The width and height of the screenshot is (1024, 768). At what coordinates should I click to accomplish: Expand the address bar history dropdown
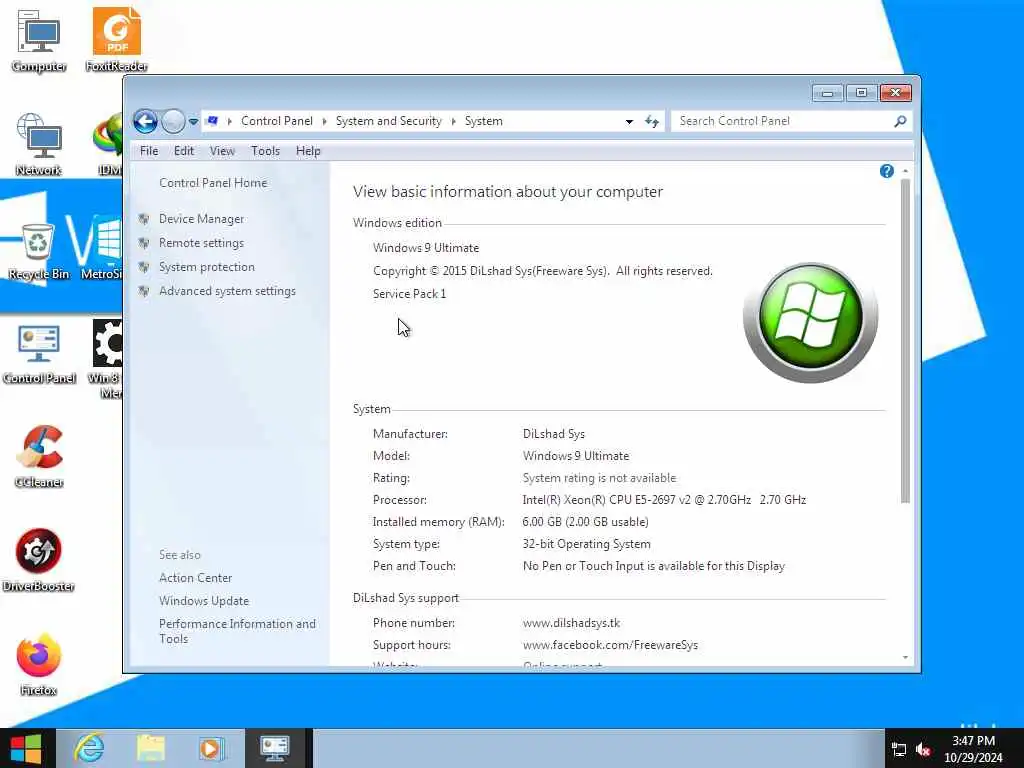629,121
